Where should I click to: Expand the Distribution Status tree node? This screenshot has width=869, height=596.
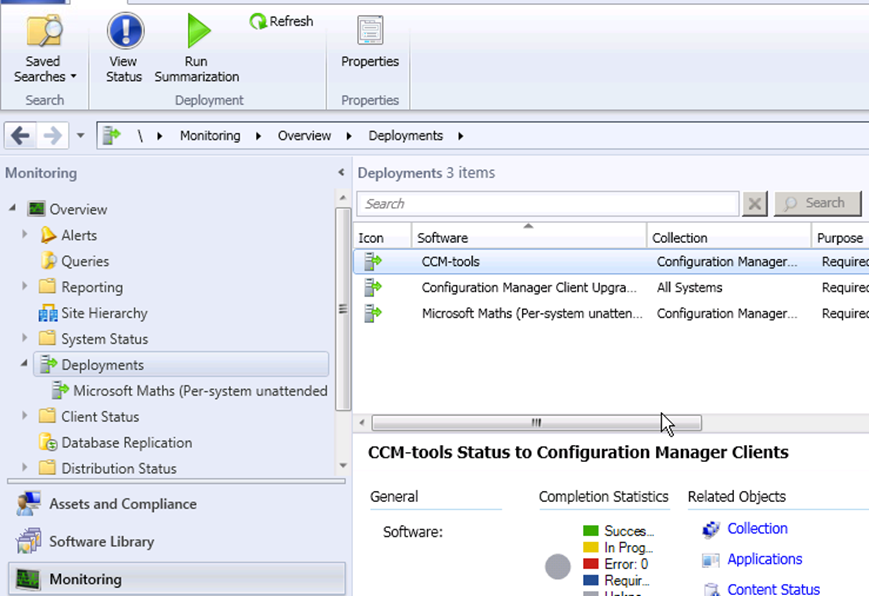(x=24, y=467)
